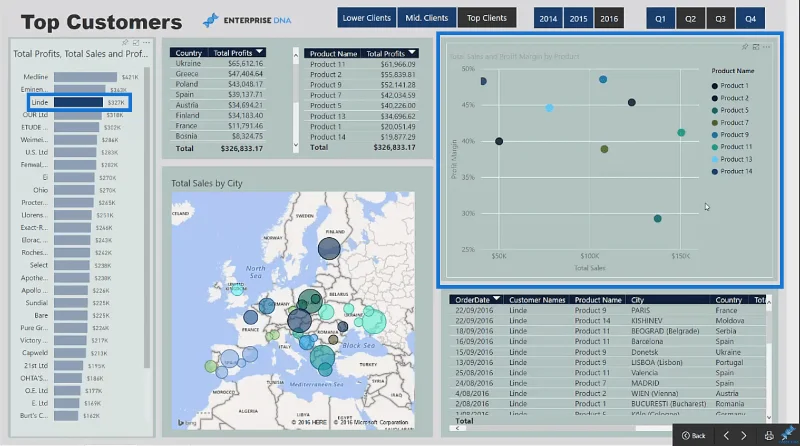800x446 pixels.
Task: Click the Back button in bottom bar
Action: coord(693,435)
